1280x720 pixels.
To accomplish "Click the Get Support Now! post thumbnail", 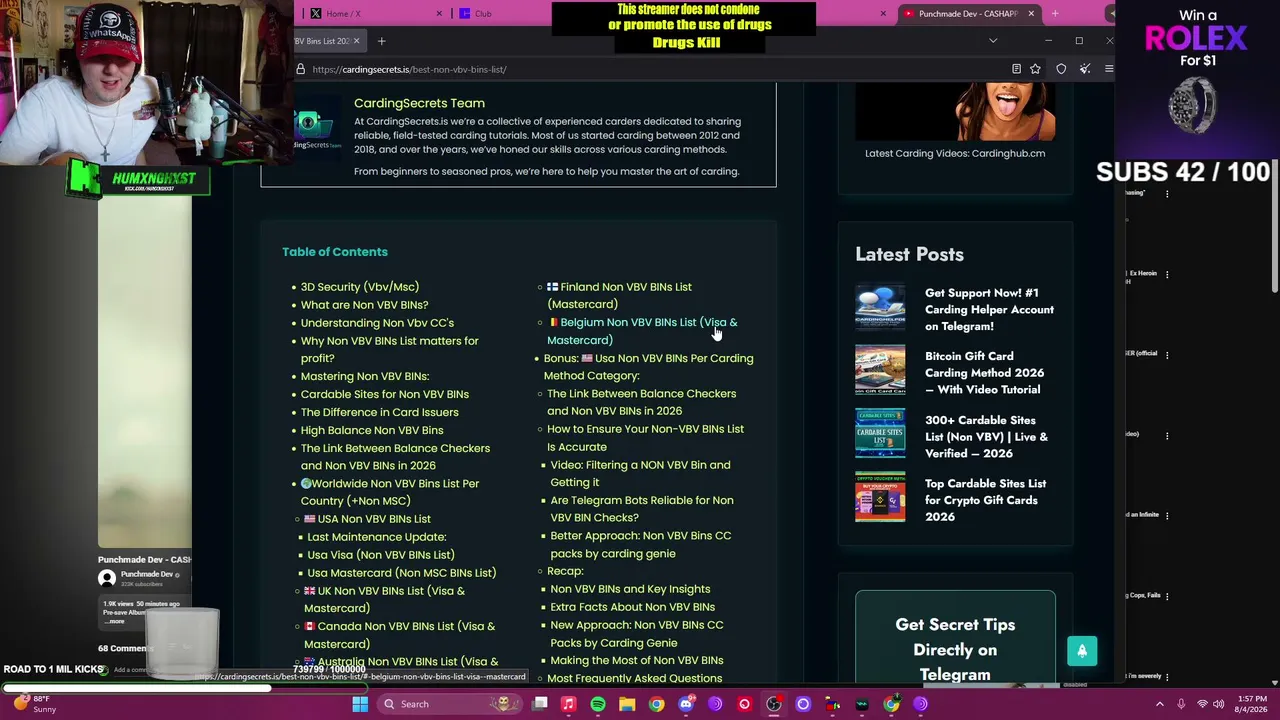I will [x=880, y=308].
